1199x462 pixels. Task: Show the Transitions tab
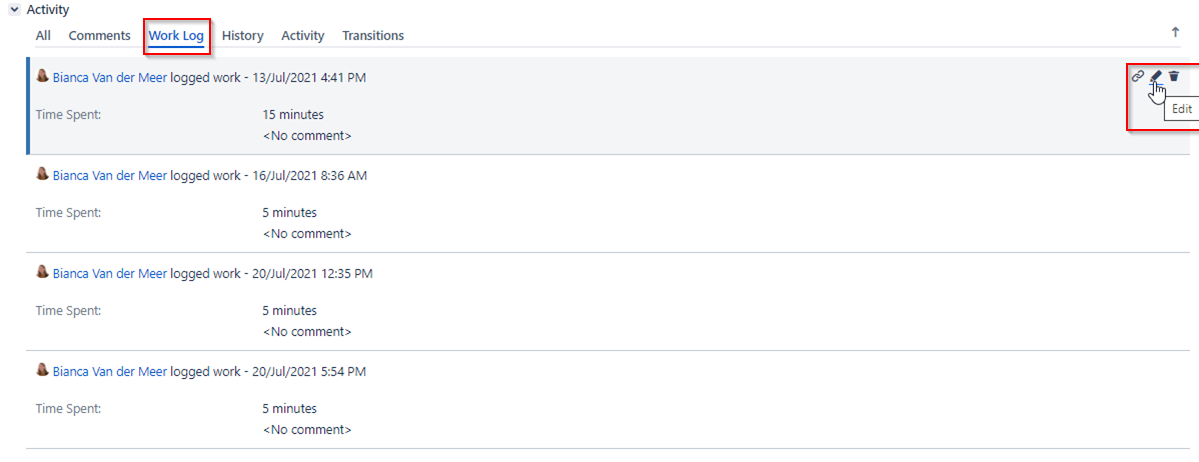[x=373, y=35]
